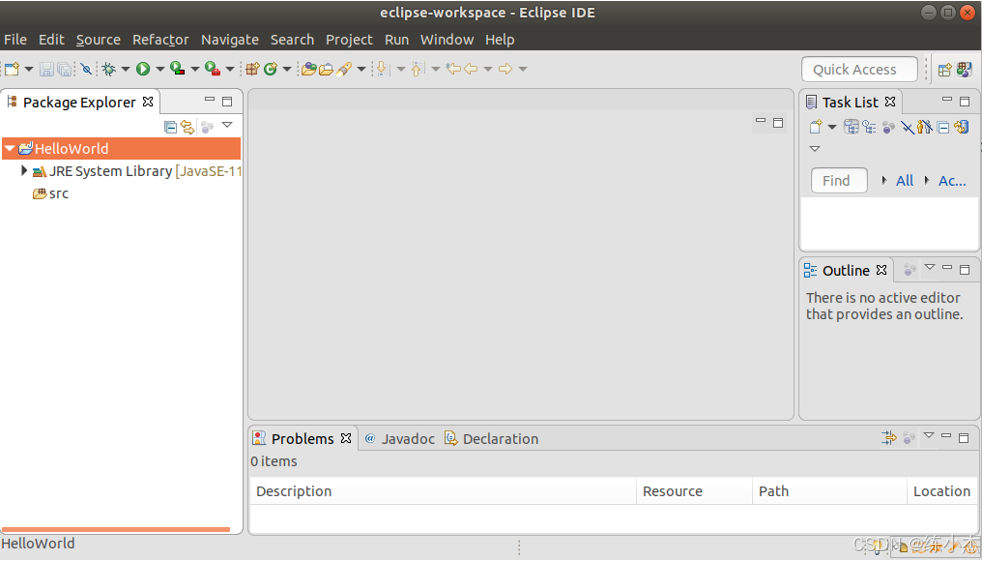Click the Search flashlight icon
Image resolution: width=984 pixels, height=562 pixels.
[344, 69]
